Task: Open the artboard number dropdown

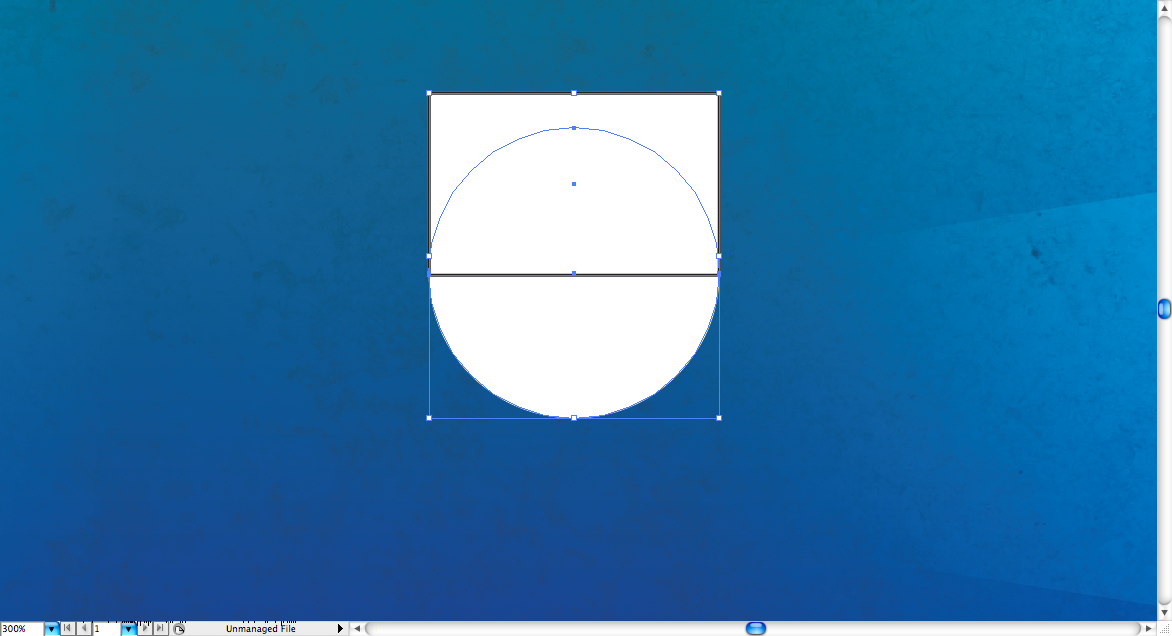Action: (x=128, y=629)
